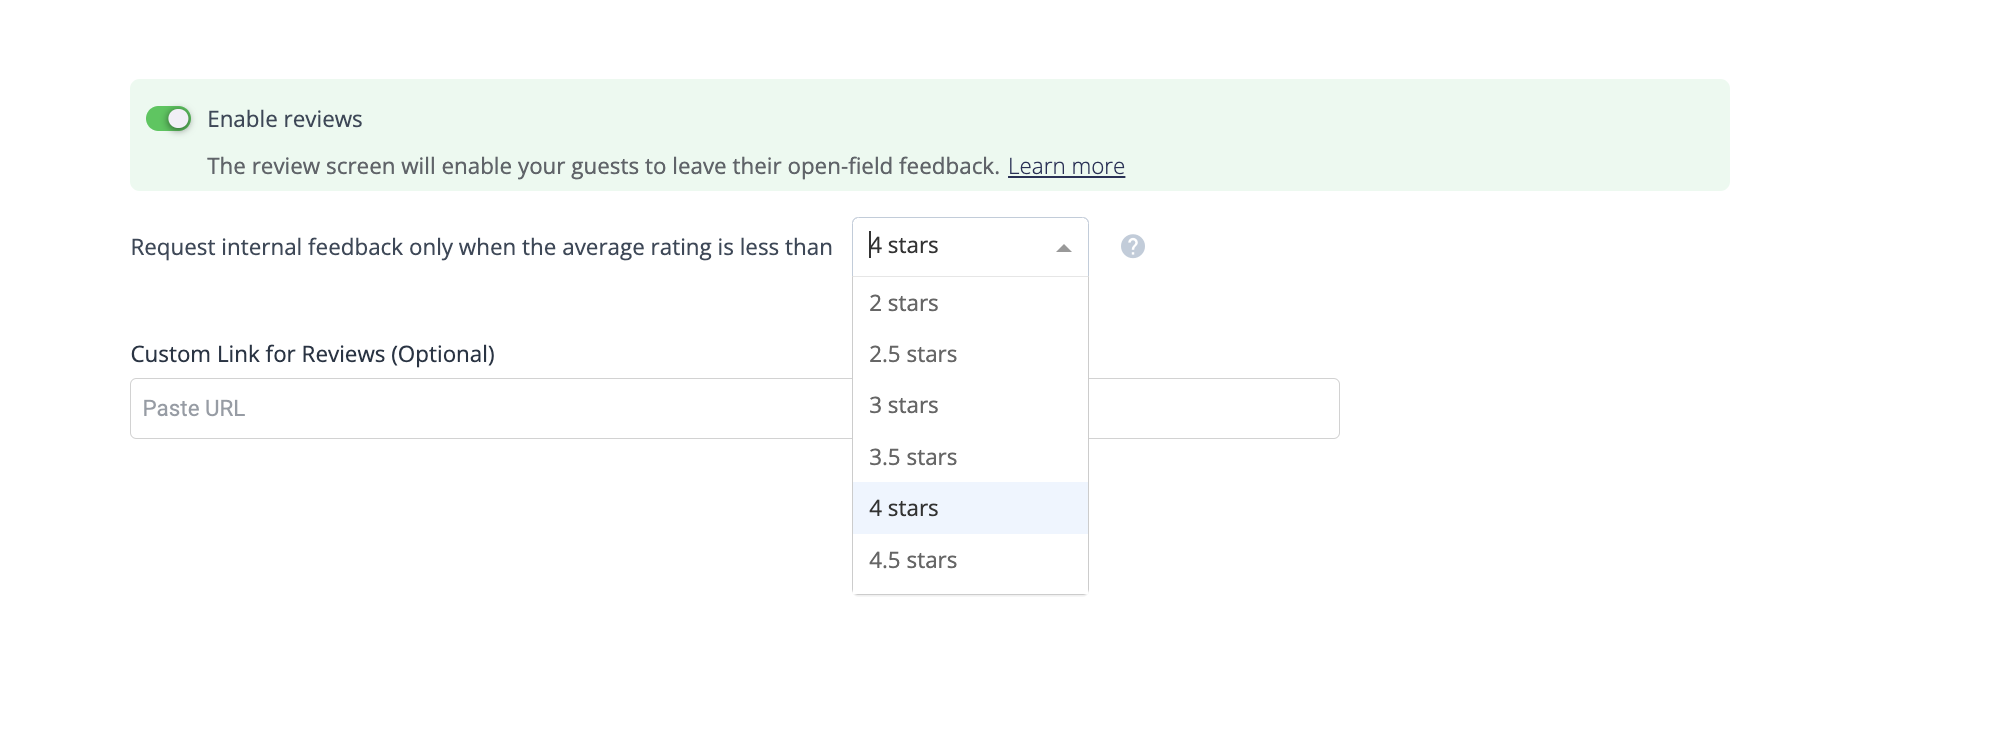This screenshot has height=748, width=2000.
Task: Open the Learn more link
Action: click(x=1066, y=166)
